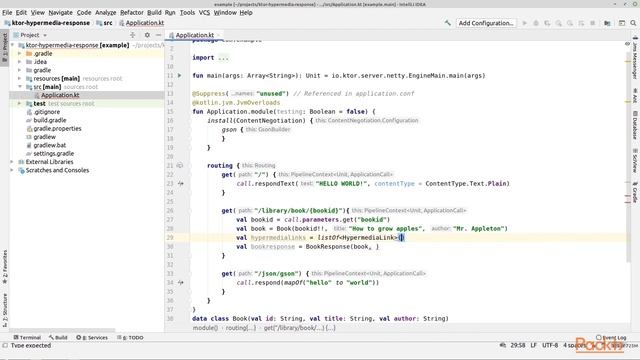The width and height of the screenshot is (640, 360).
Task: Open the Event Log
Action: coord(611,338)
